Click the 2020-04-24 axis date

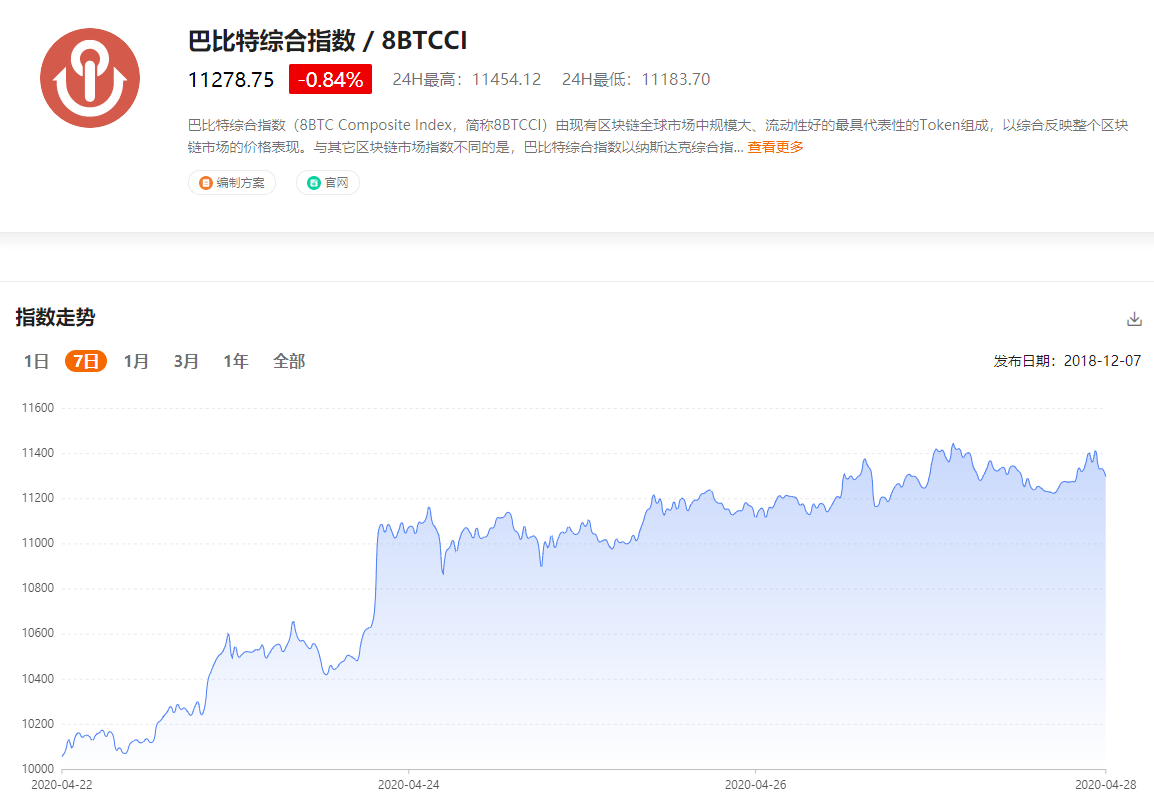408,785
